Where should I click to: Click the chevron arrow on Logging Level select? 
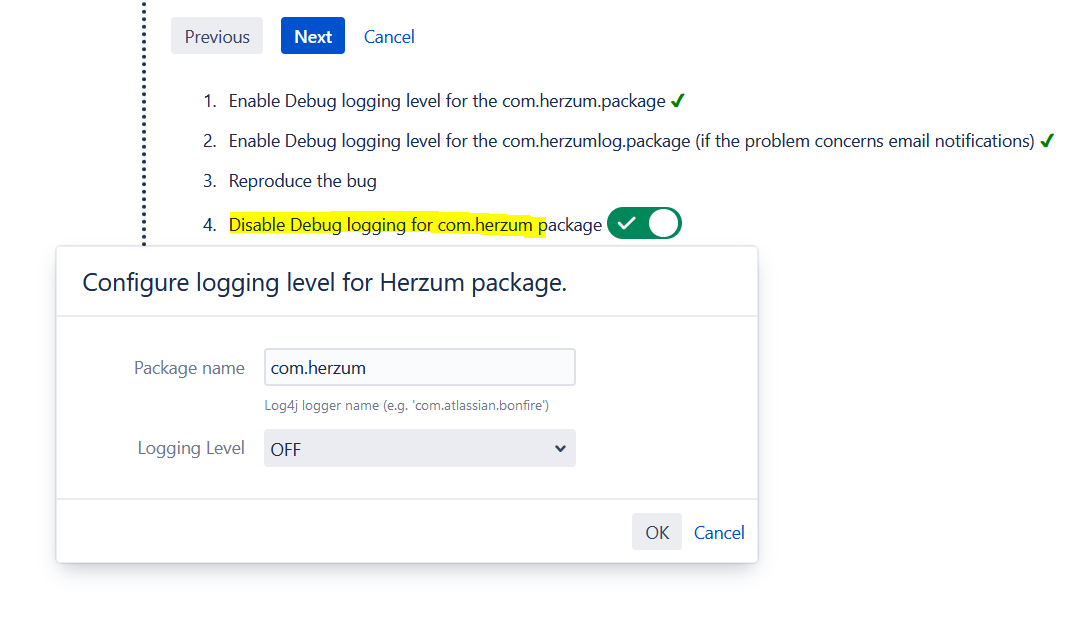coord(560,449)
